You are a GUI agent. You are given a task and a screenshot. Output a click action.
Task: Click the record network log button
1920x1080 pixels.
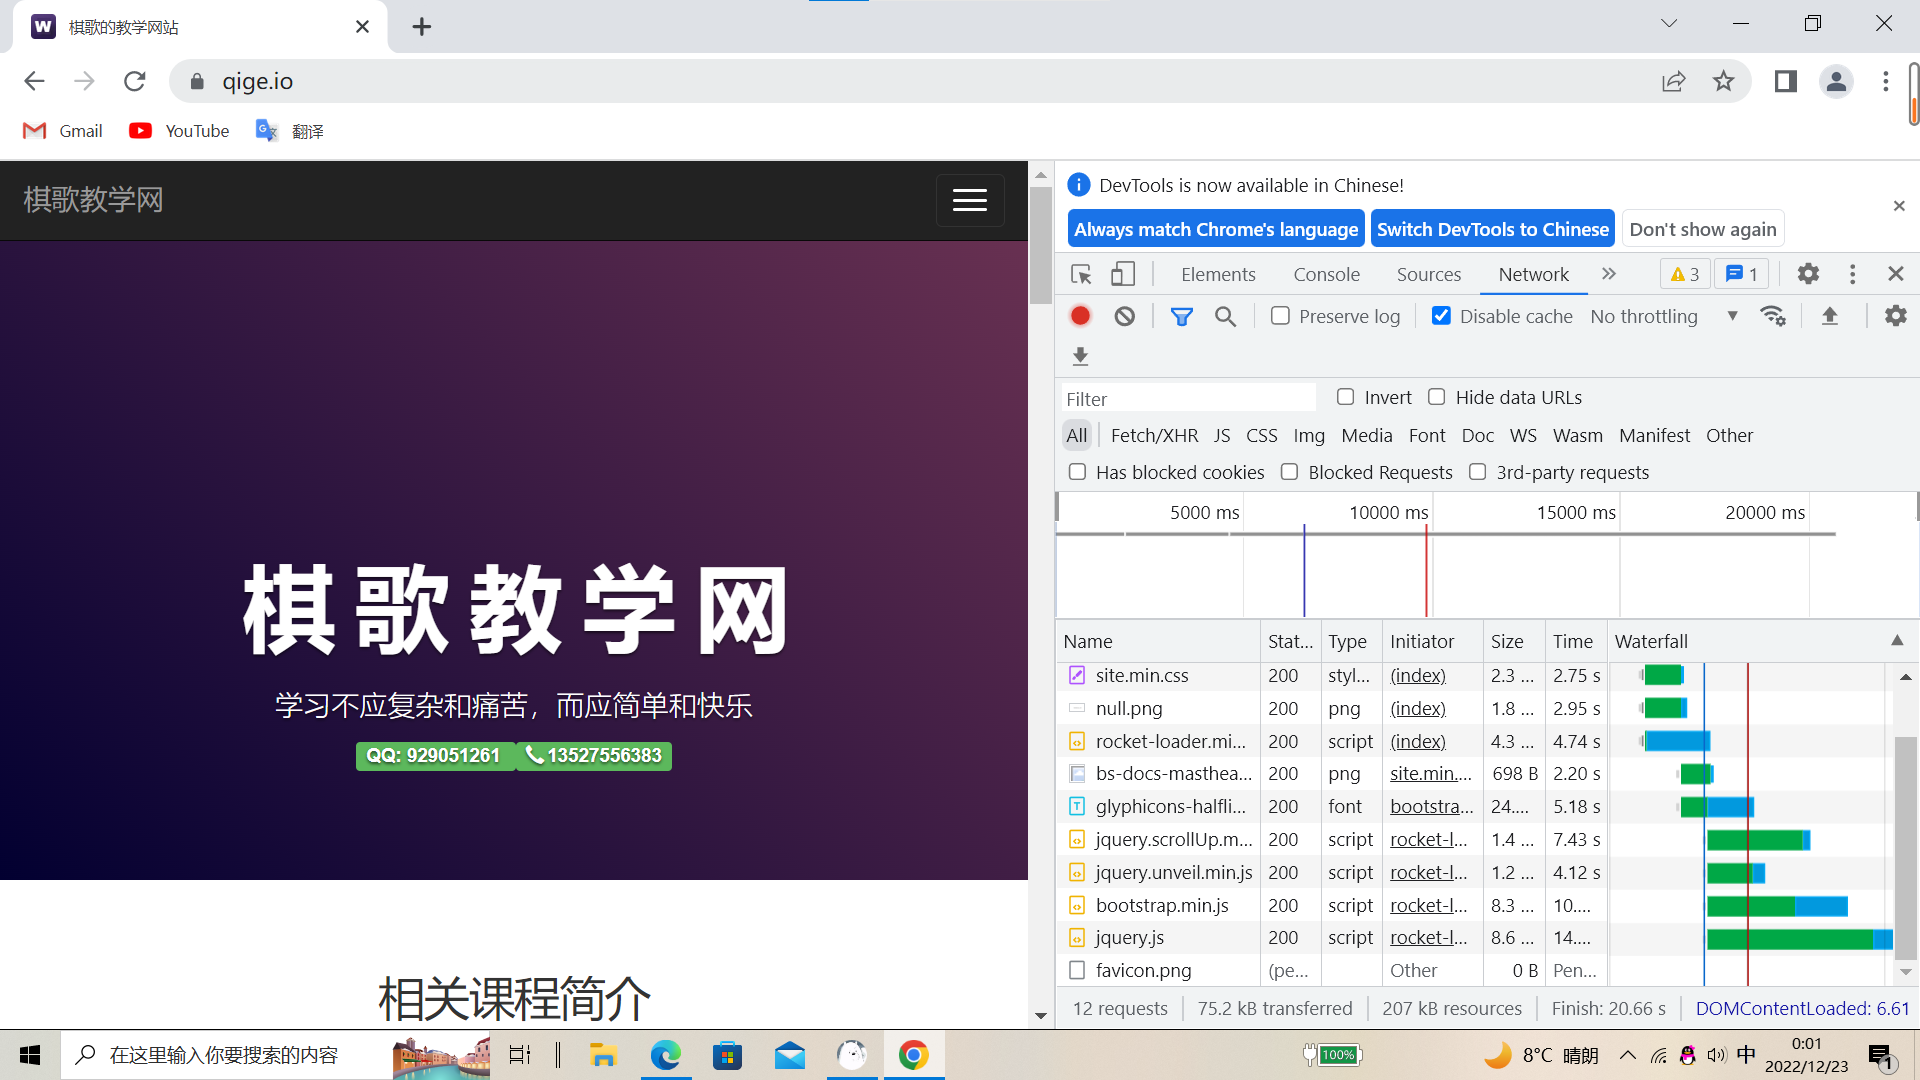pos(1080,316)
